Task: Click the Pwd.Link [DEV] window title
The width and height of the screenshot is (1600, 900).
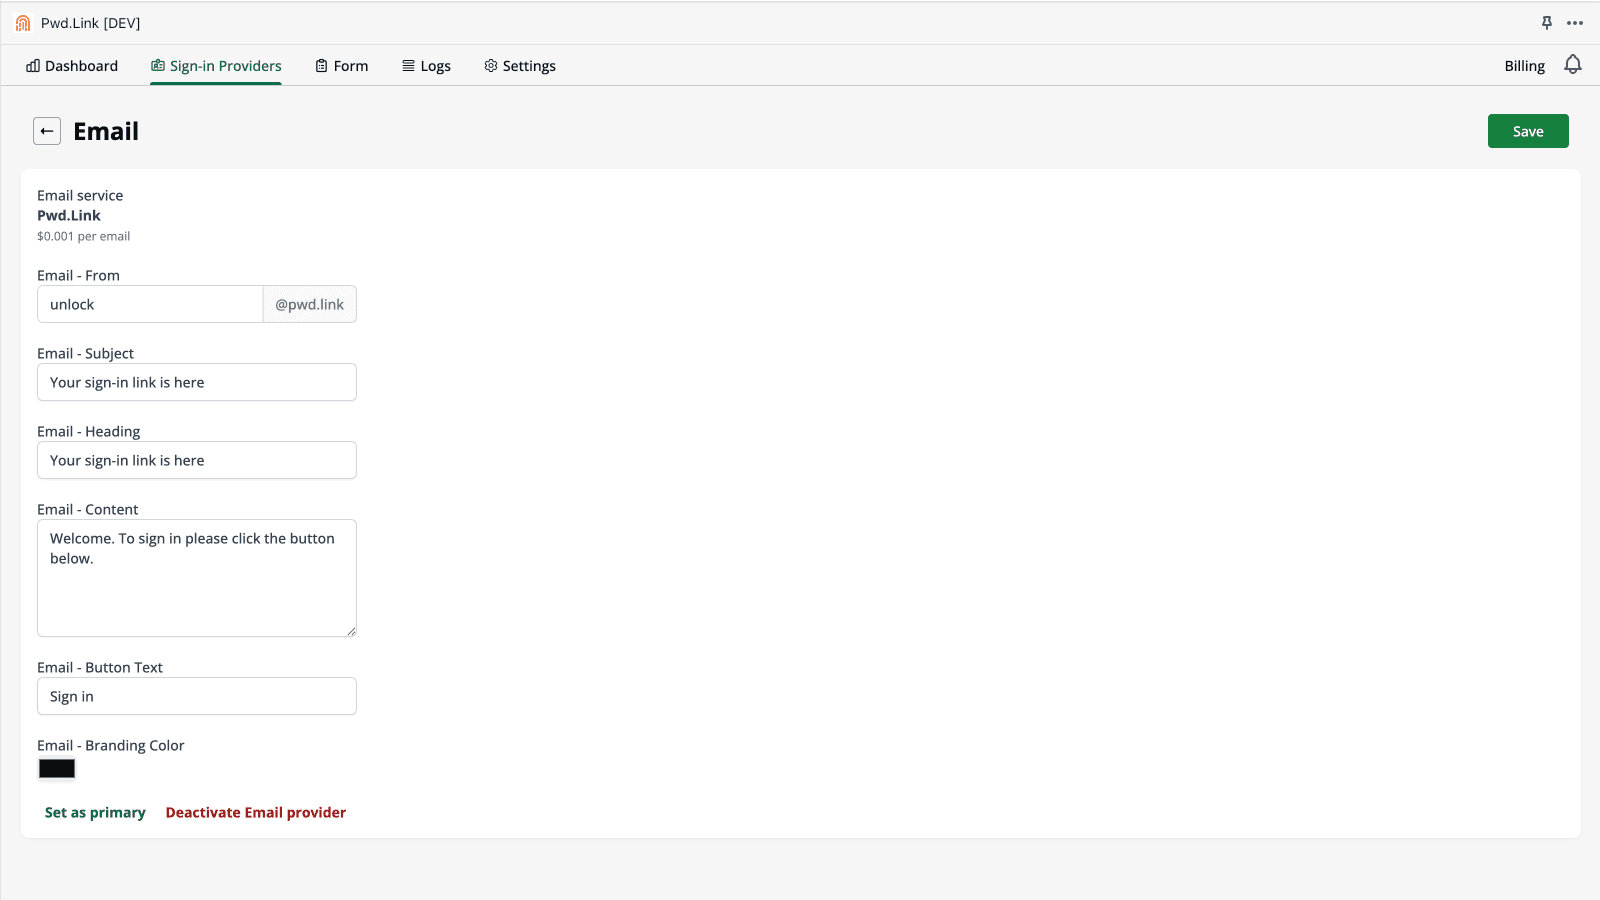Action: coord(91,23)
